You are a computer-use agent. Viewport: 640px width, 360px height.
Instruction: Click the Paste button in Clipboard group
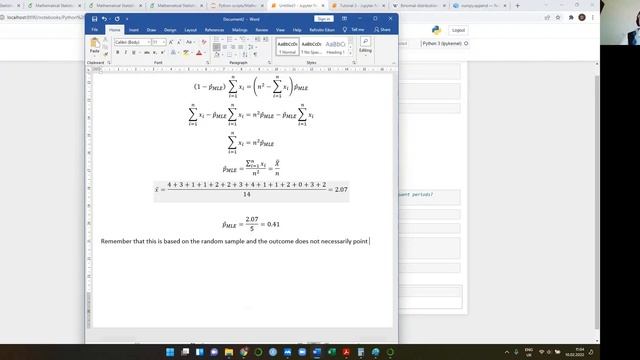coord(95,46)
